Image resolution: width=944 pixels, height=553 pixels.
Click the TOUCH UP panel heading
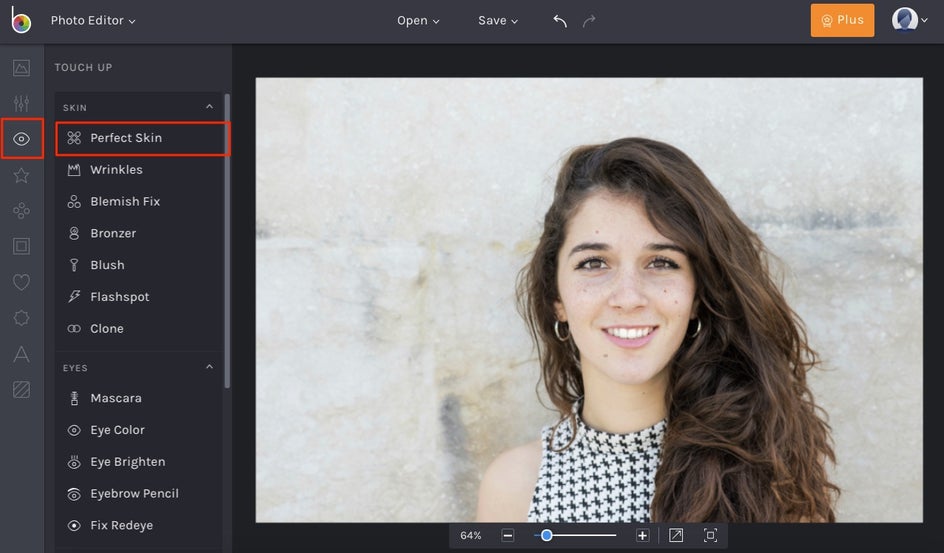[83, 67]
